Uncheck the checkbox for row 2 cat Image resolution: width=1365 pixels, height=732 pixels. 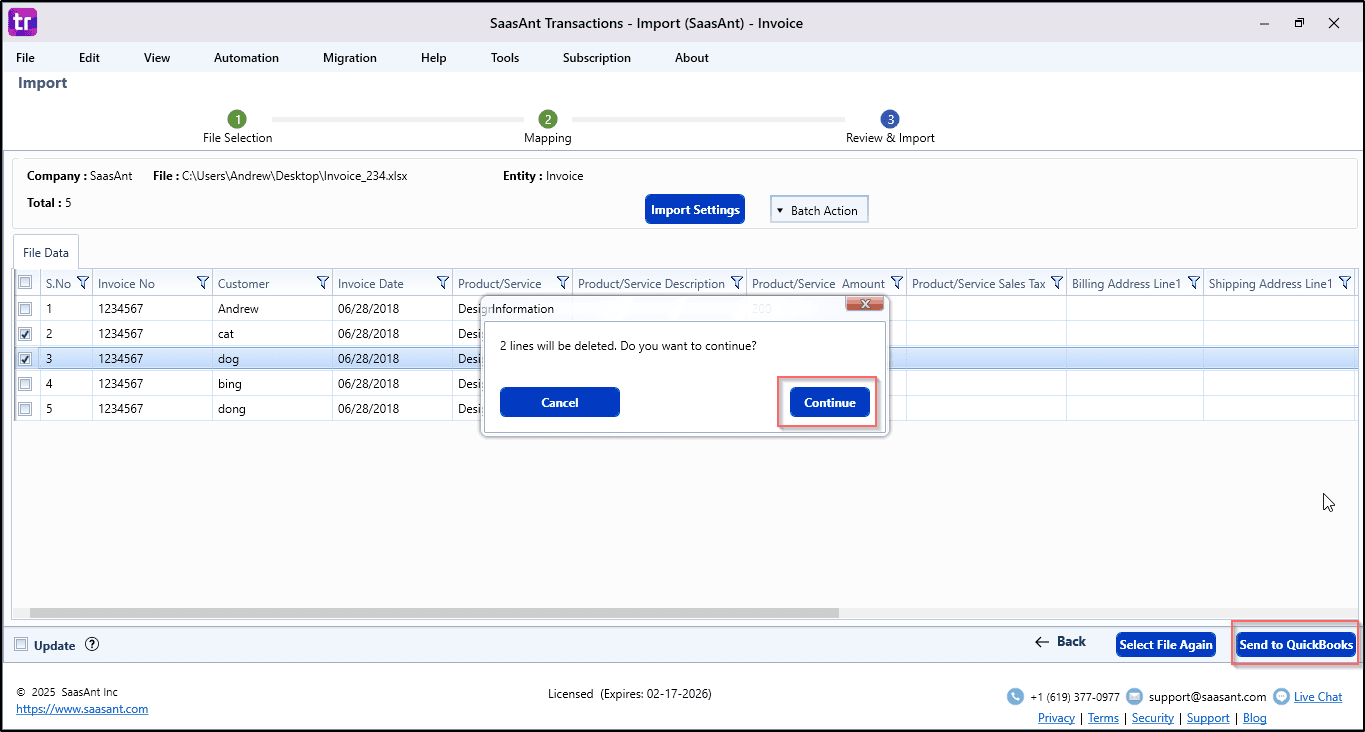click(25, 334)
